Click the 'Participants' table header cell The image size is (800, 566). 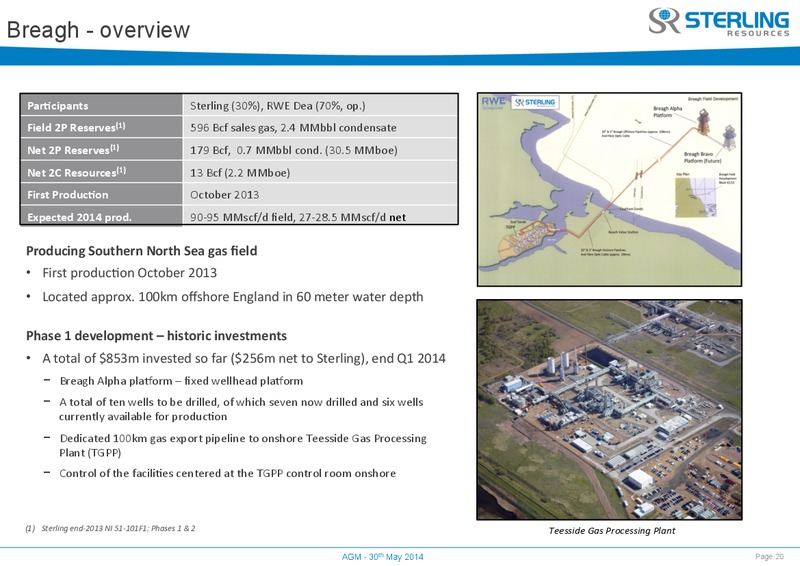coord(101,105)
